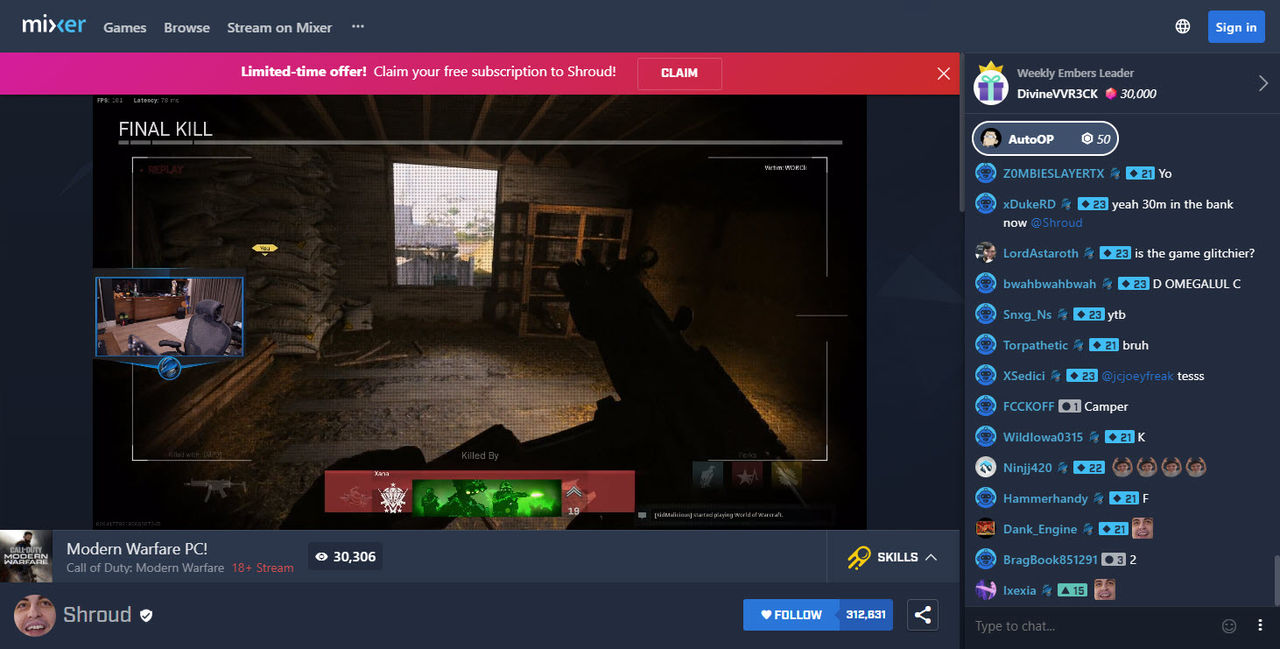This screenshot has width=1280, height=649.
Task: Open Snxg_Ns's chat avatar
Action: tap(986, 314)
